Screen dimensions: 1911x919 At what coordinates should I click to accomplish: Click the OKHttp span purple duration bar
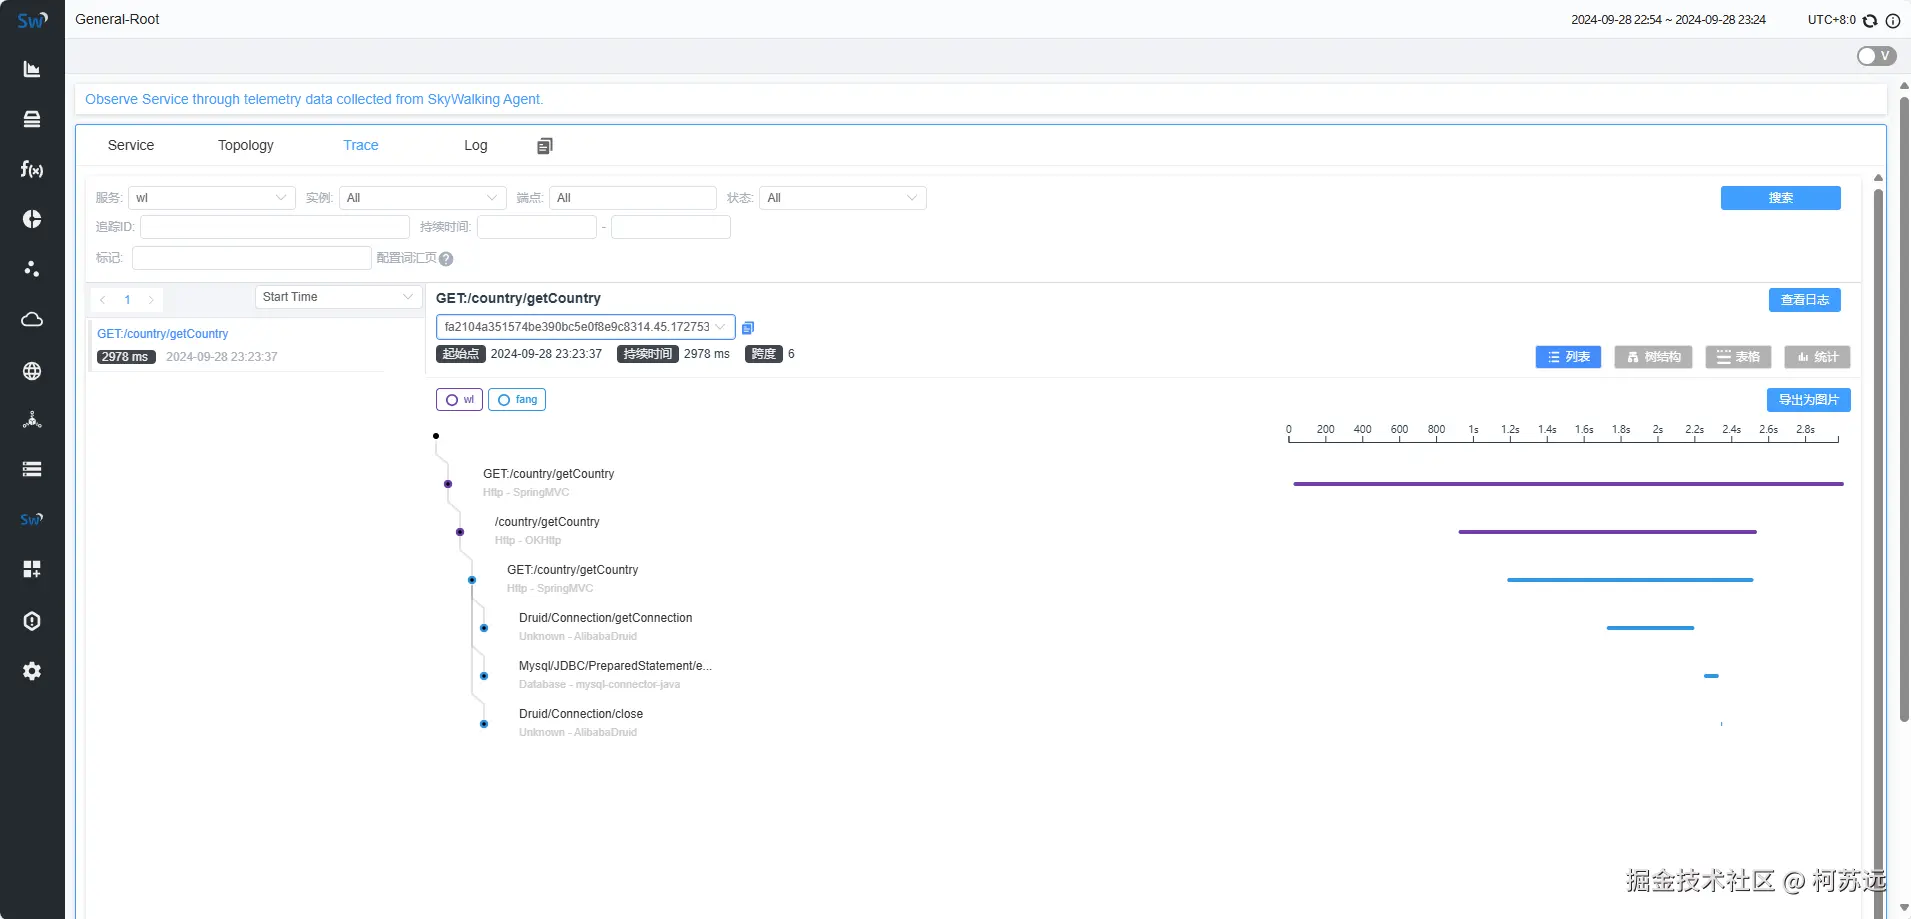tap(1607, 532)
